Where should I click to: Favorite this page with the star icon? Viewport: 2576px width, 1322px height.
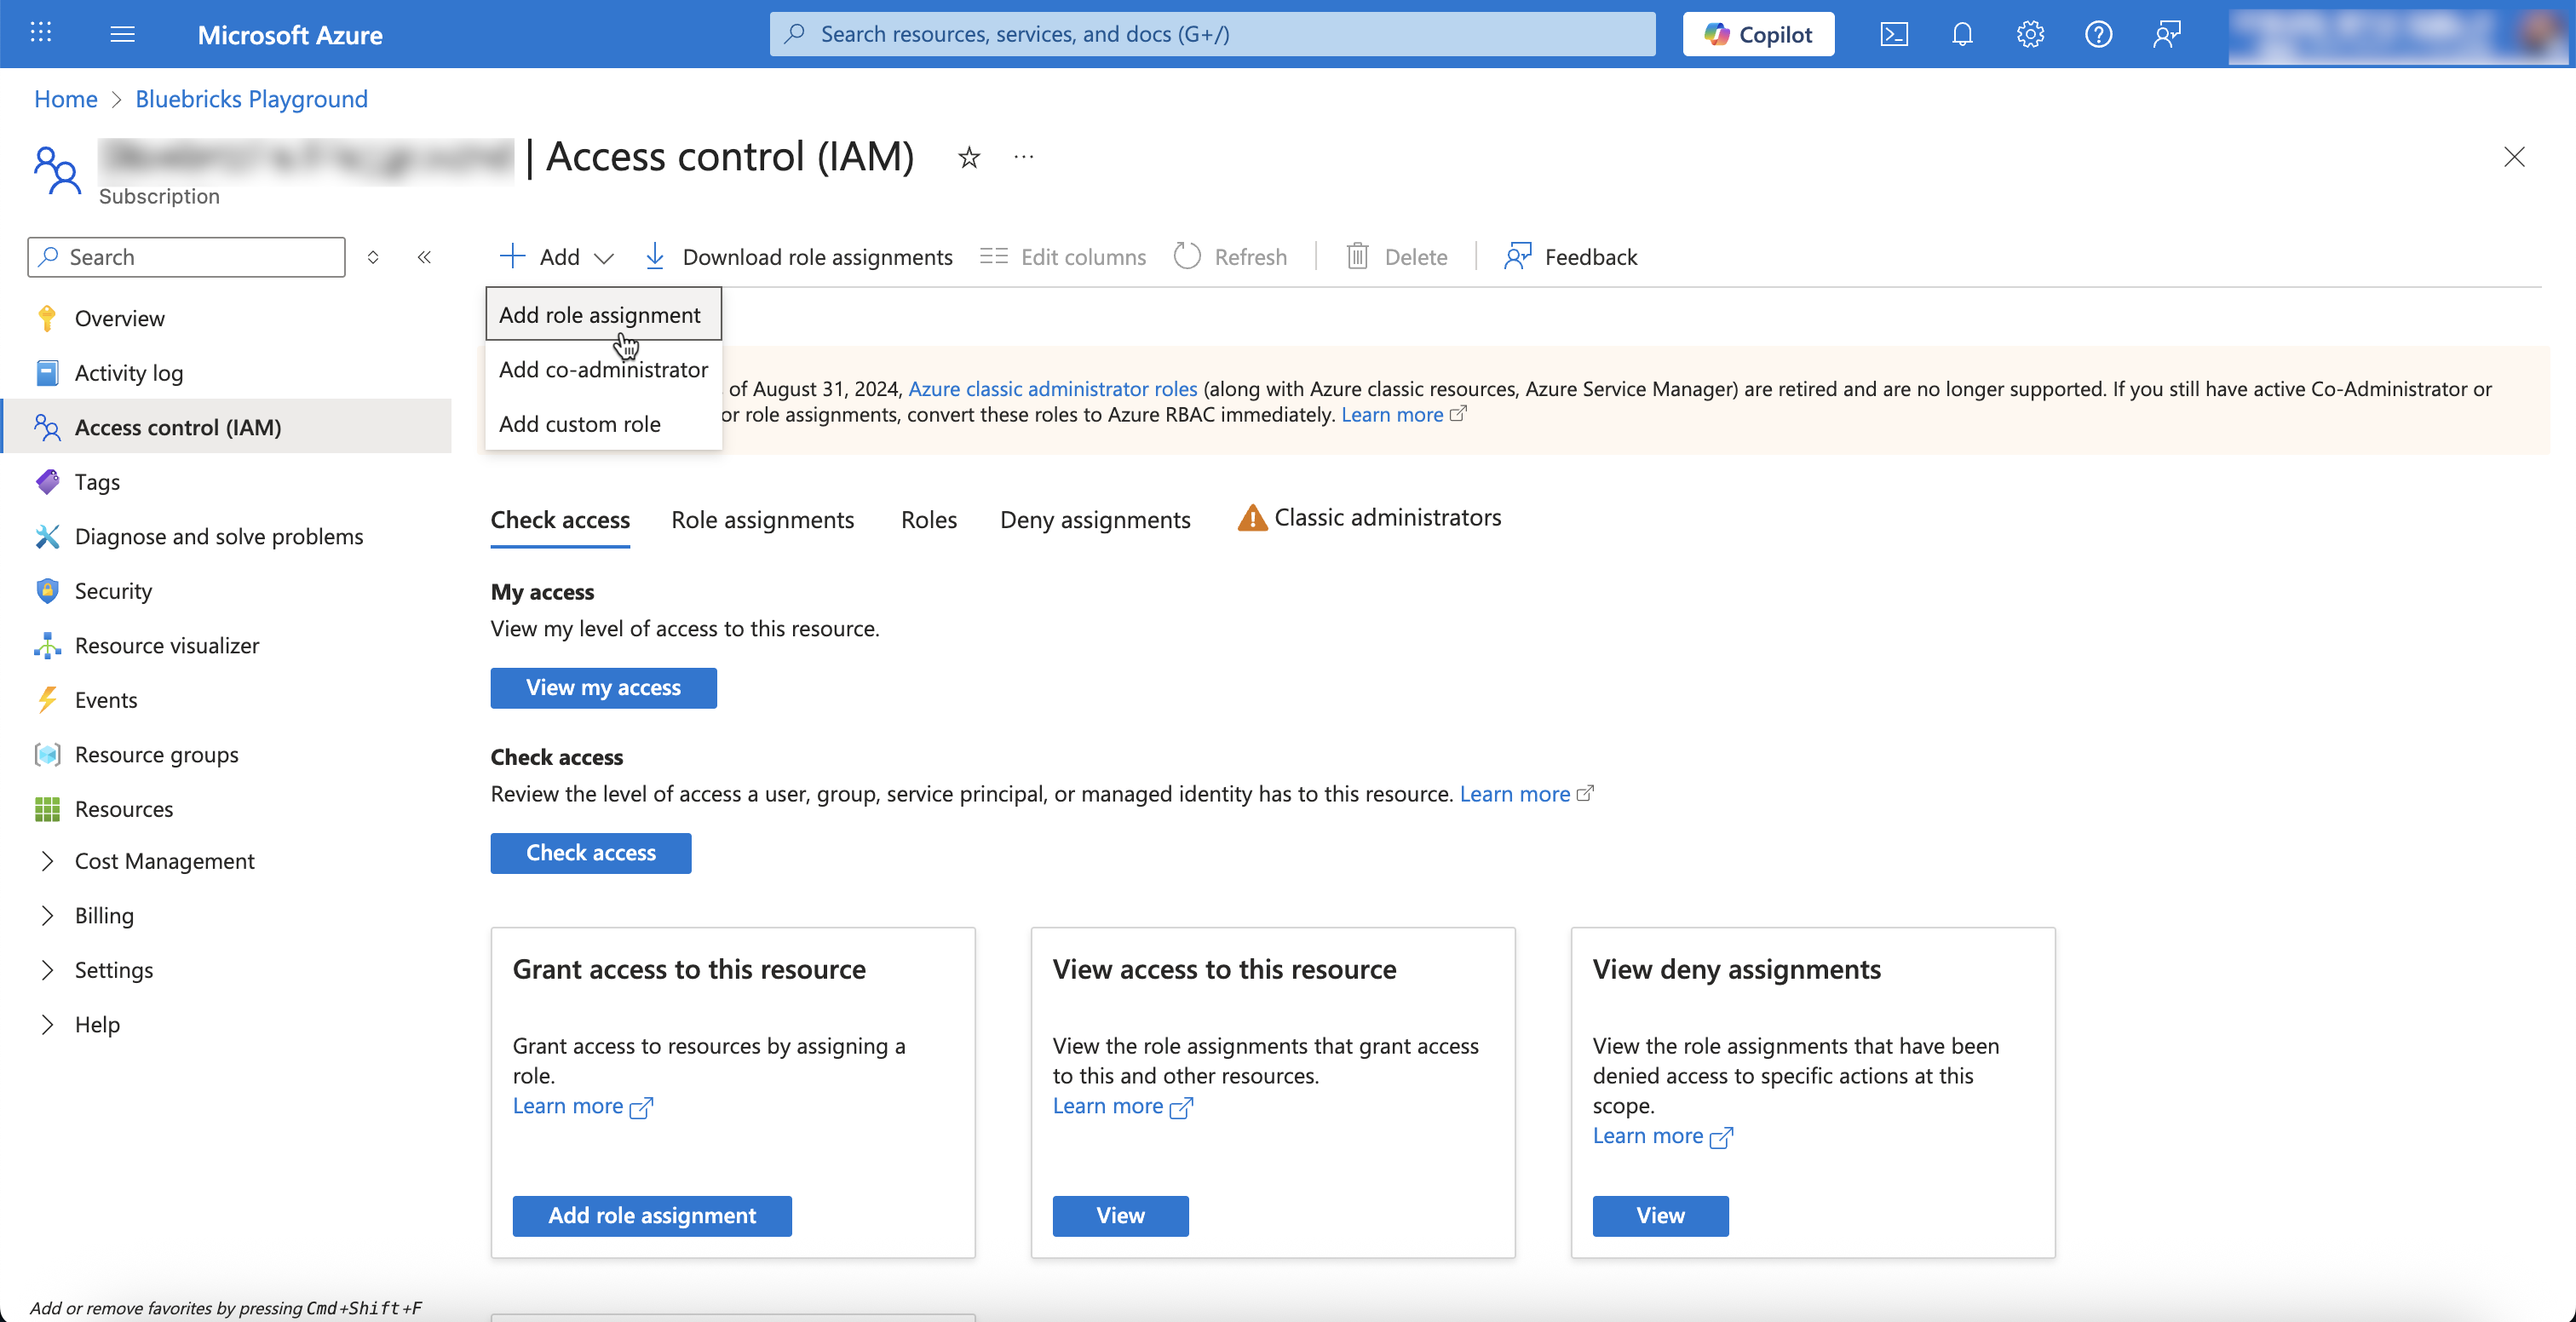[x=968, y=157]
